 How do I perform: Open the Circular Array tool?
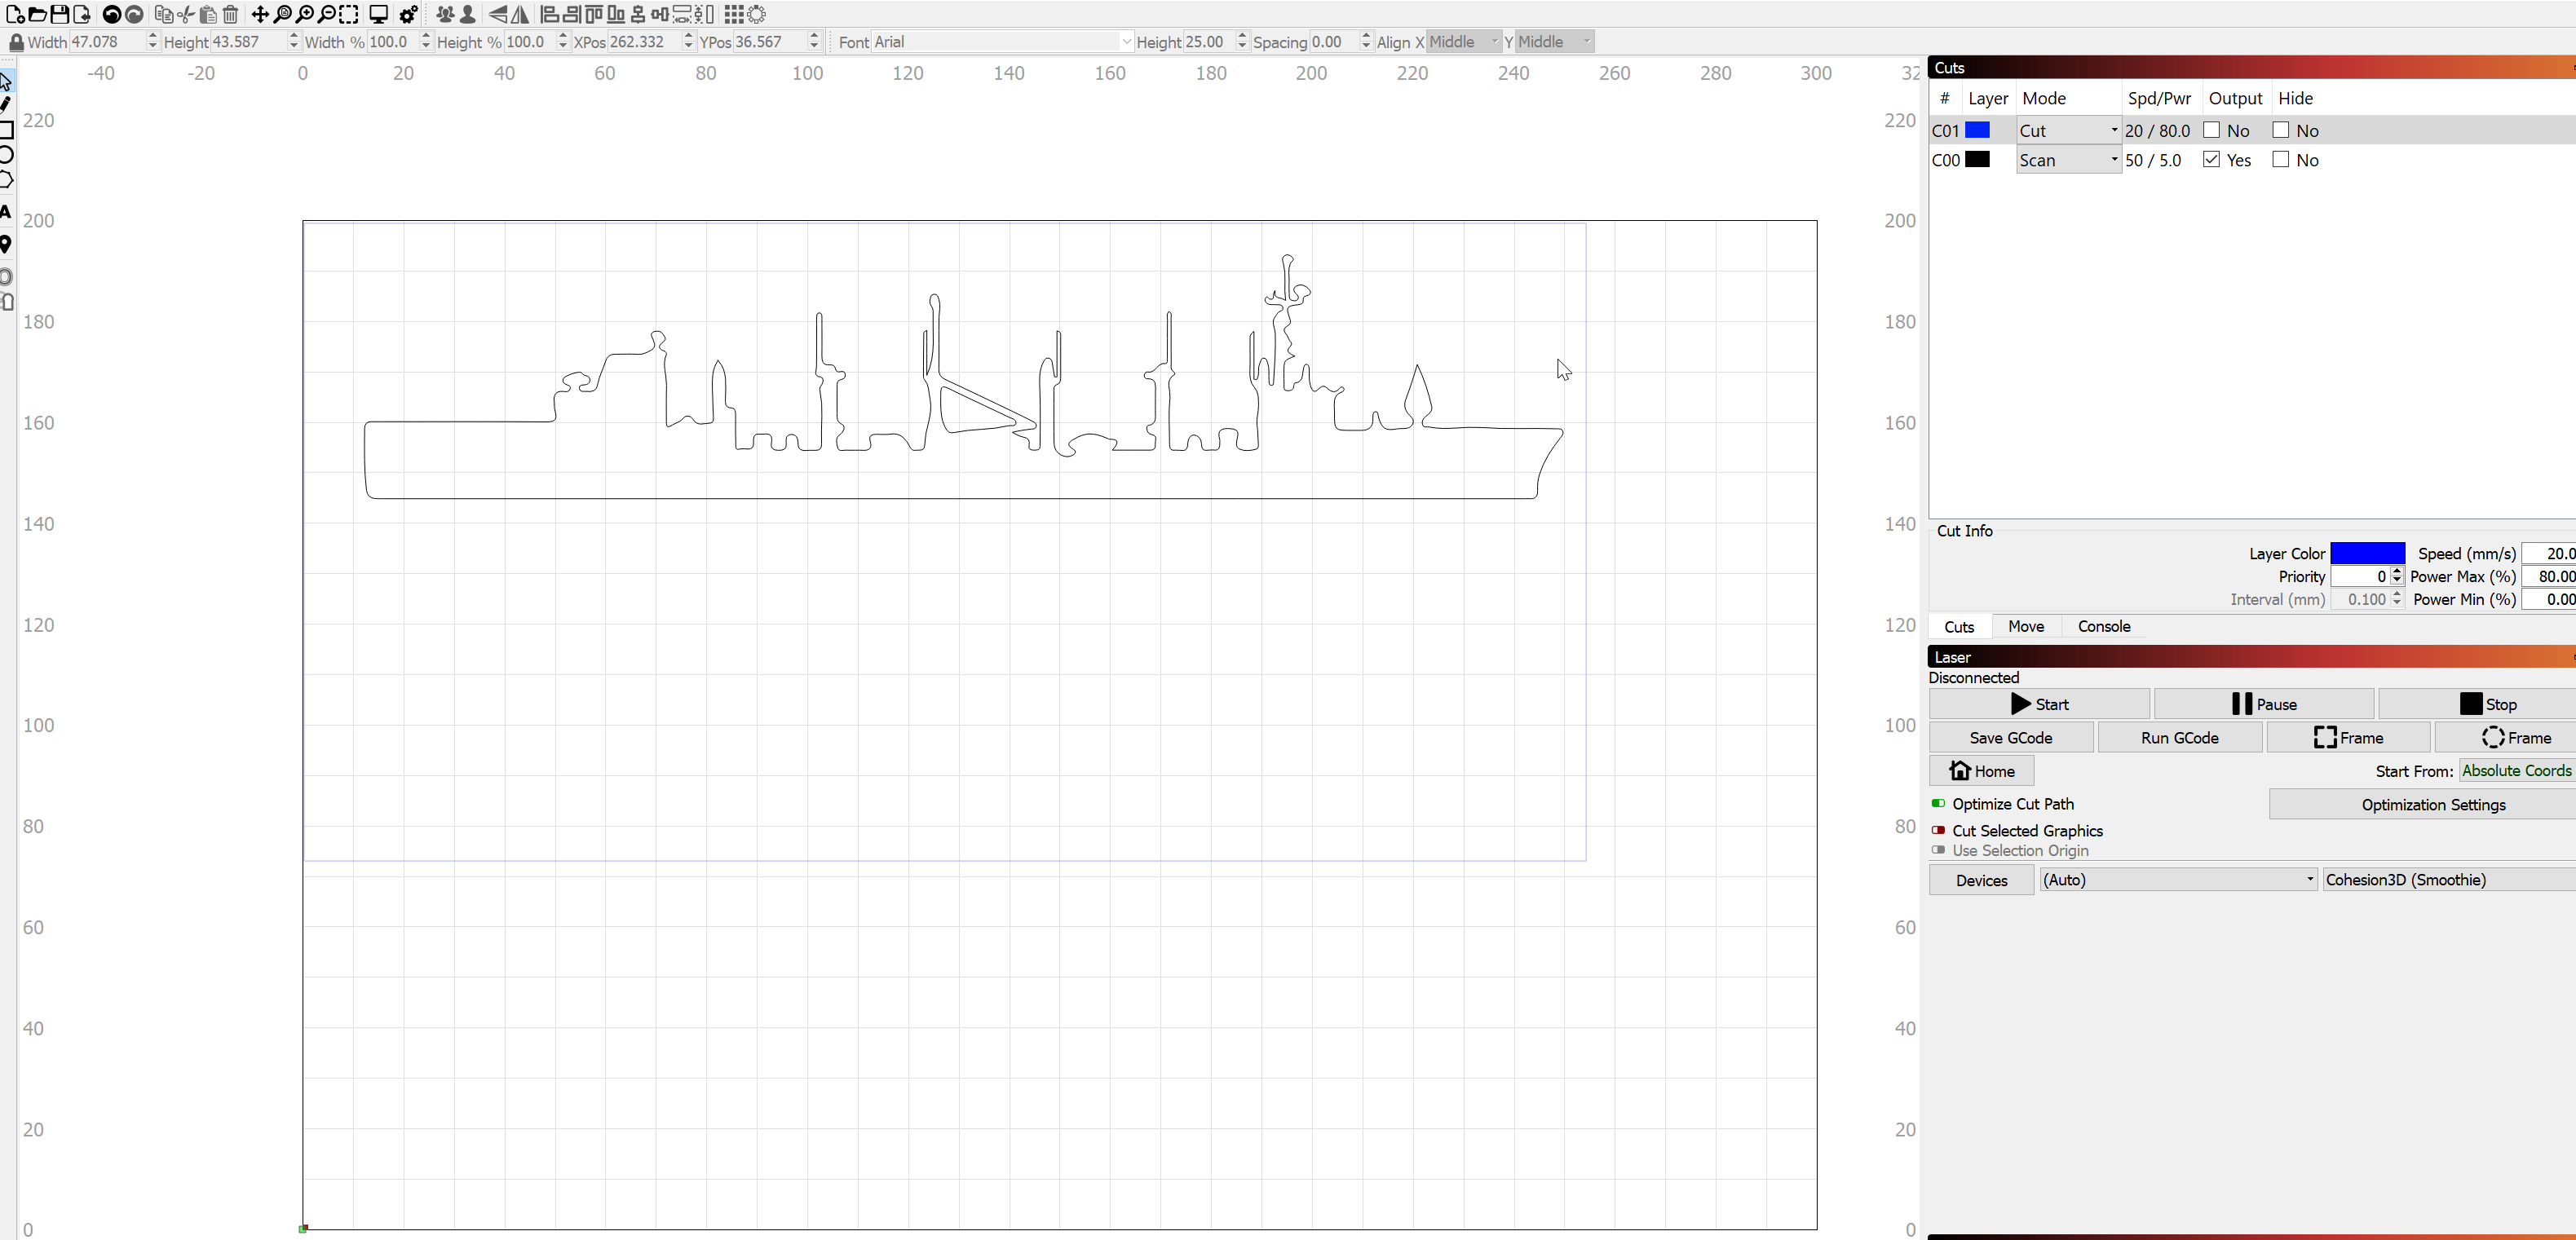point(757,14)
